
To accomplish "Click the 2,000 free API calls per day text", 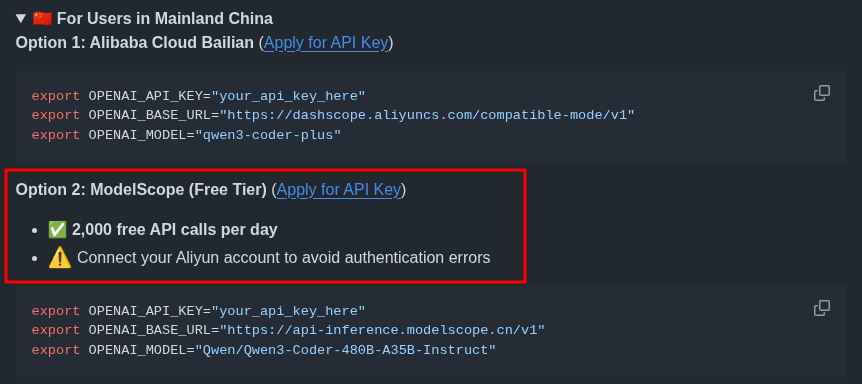I will 175,230.
